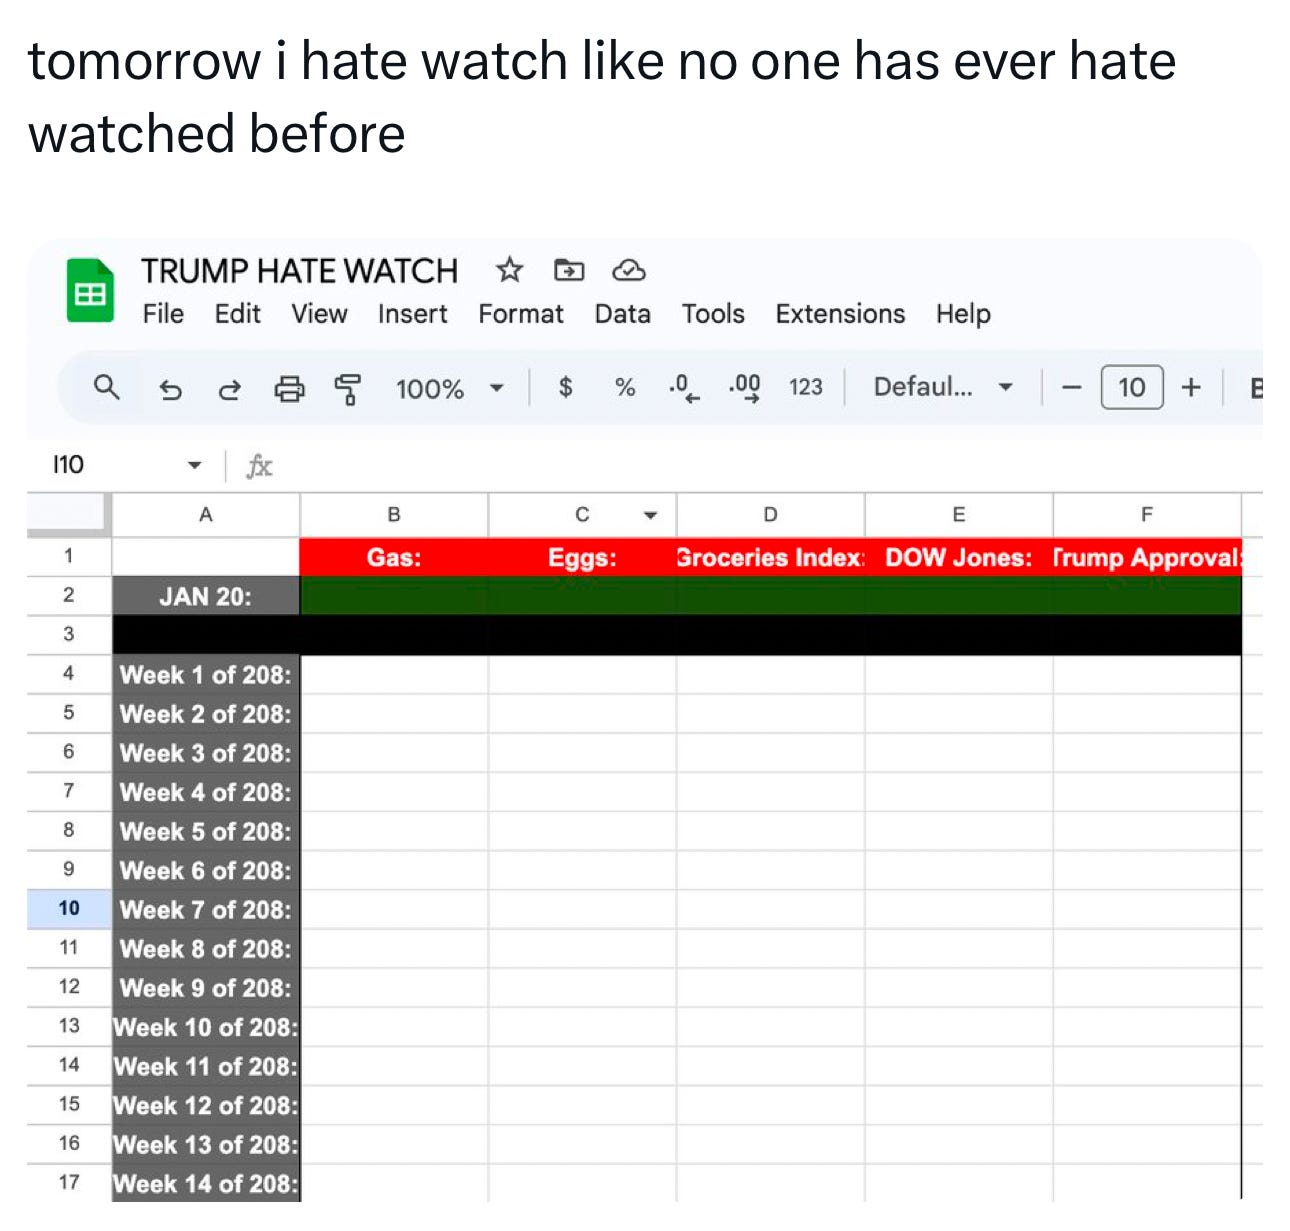Select row 10 header

[x=69, y=909]
